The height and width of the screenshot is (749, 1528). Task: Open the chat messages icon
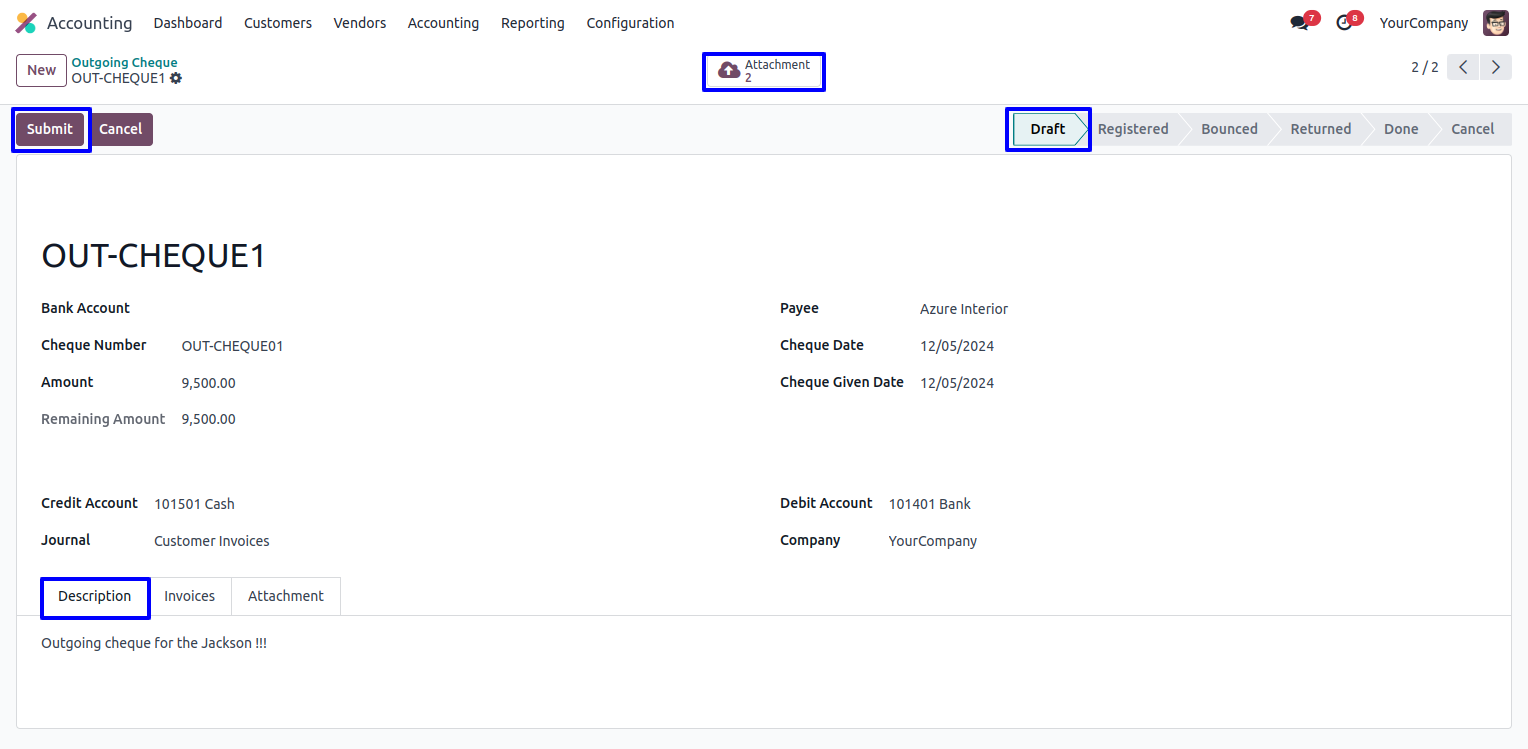(1299, 23)
